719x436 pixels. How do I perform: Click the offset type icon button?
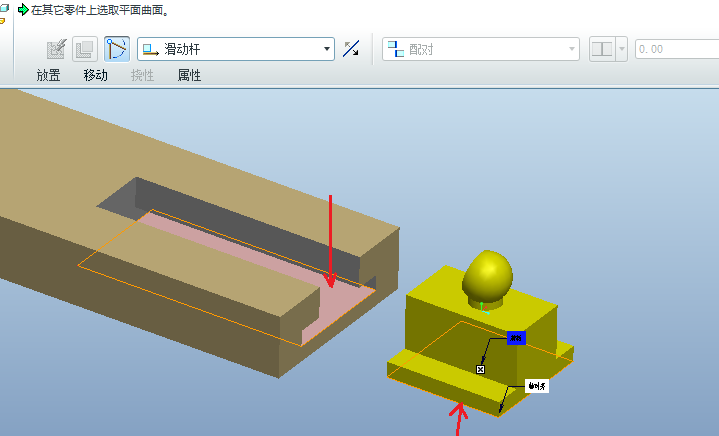602,49
